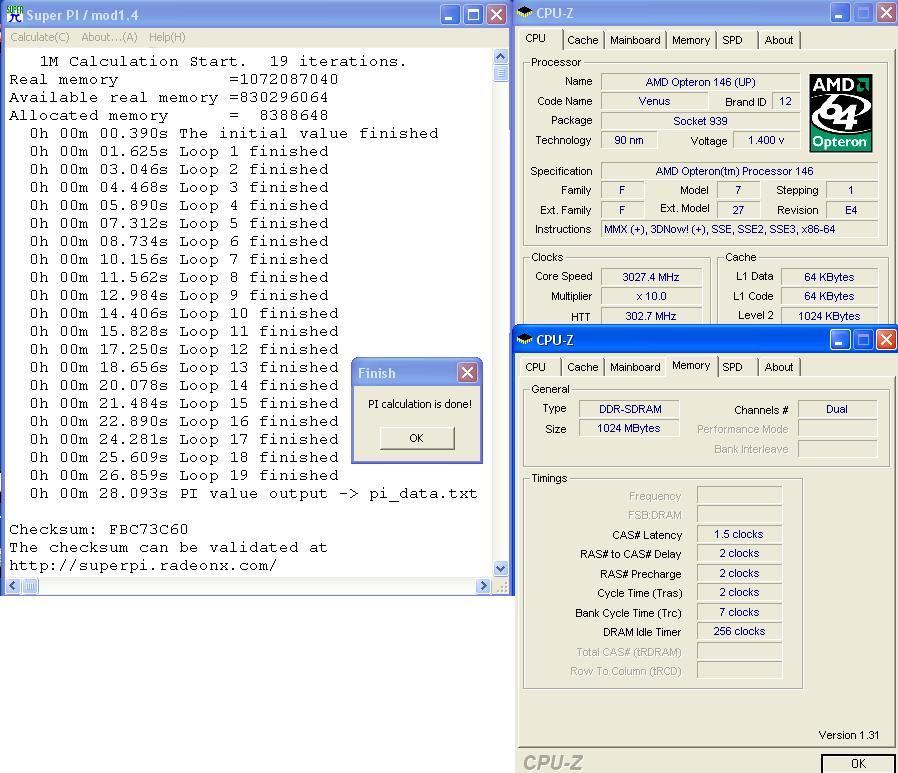Click the memory Type field DDR-SDRAM
The image size is (898, 773).
coord(629,409)
